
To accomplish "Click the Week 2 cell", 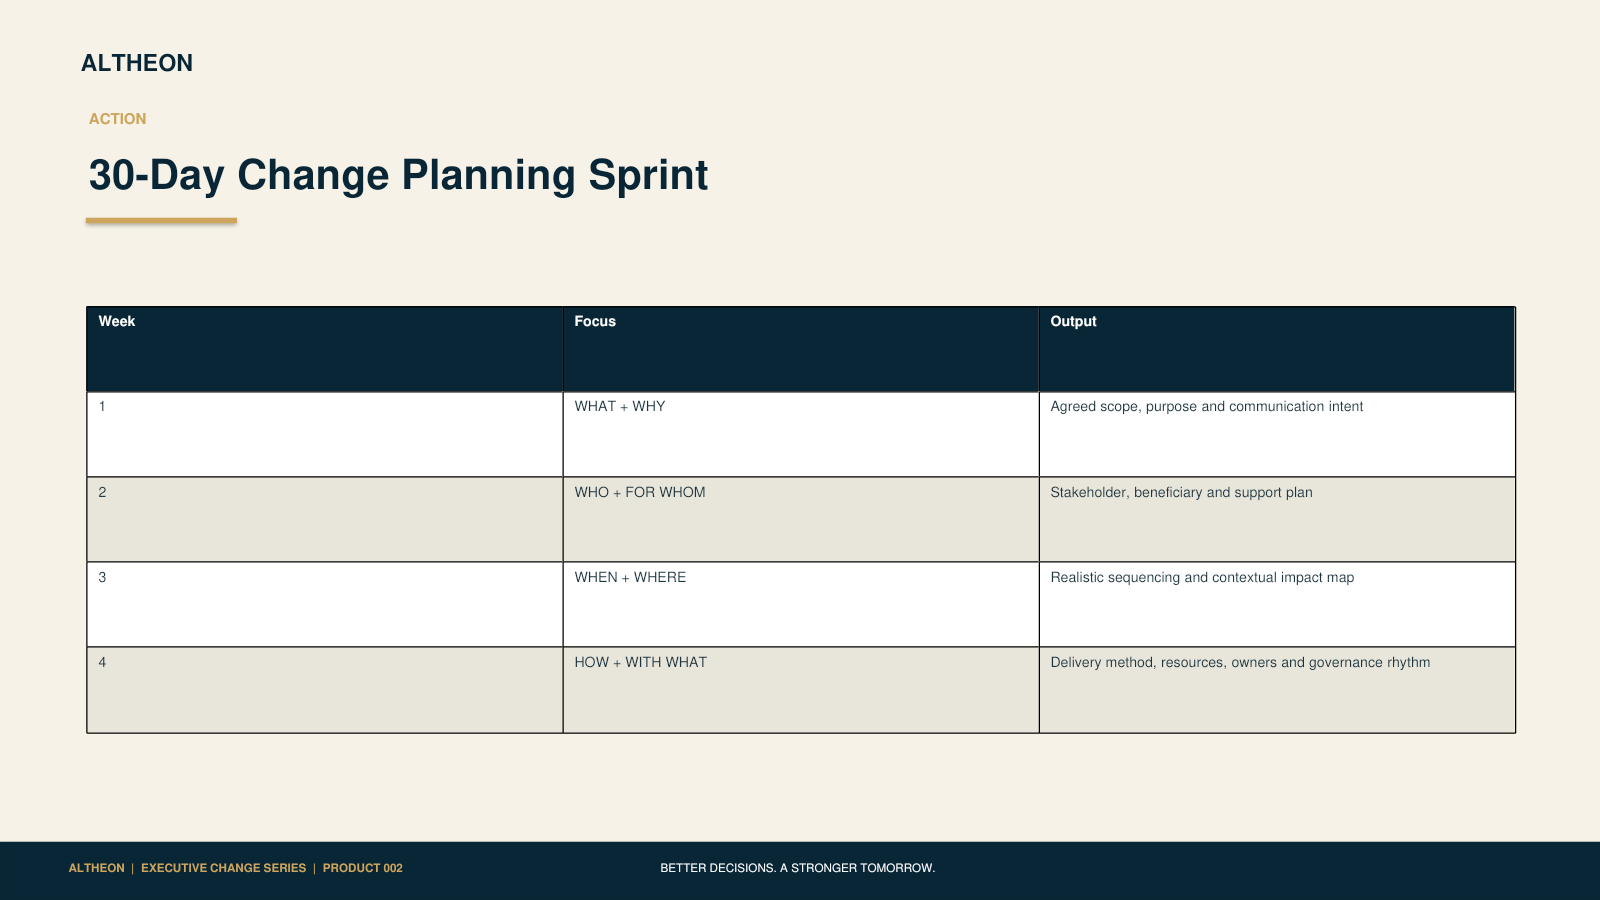I will (325, 519).
